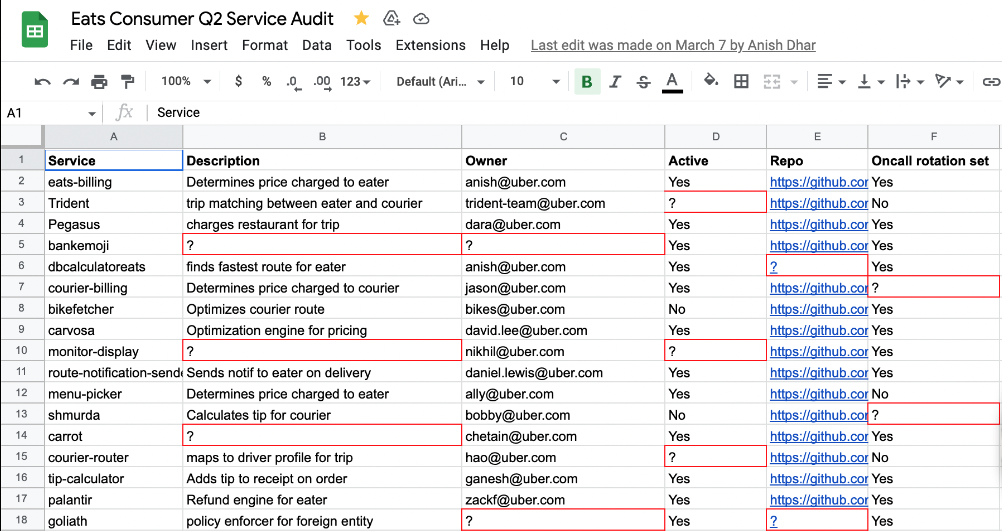
Task: Open the Extensions menu
Action: point(430,45)
